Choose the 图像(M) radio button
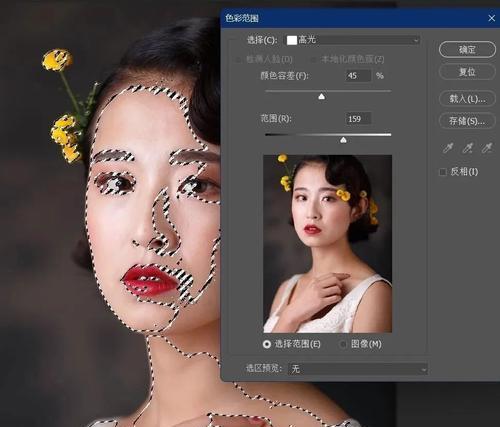This screenshot has height=427, width=500. [x=342, y=344]
